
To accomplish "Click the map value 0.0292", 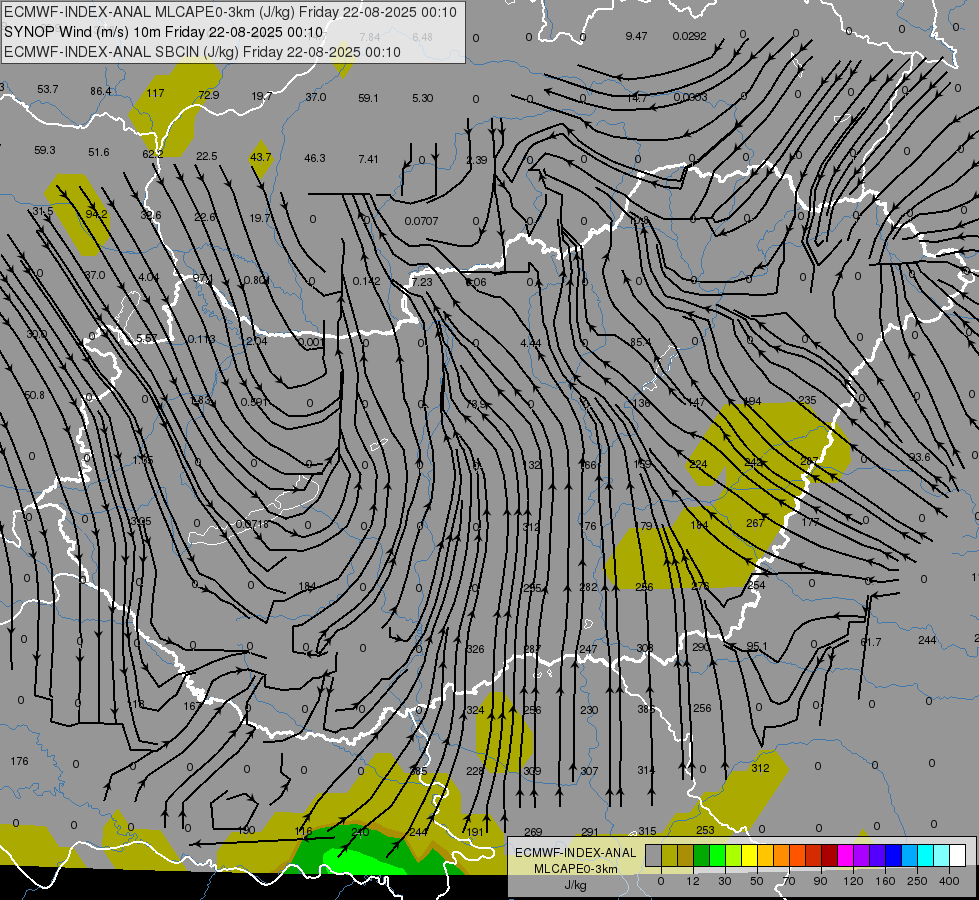I will pyautogui.click(x=689, y=36).
